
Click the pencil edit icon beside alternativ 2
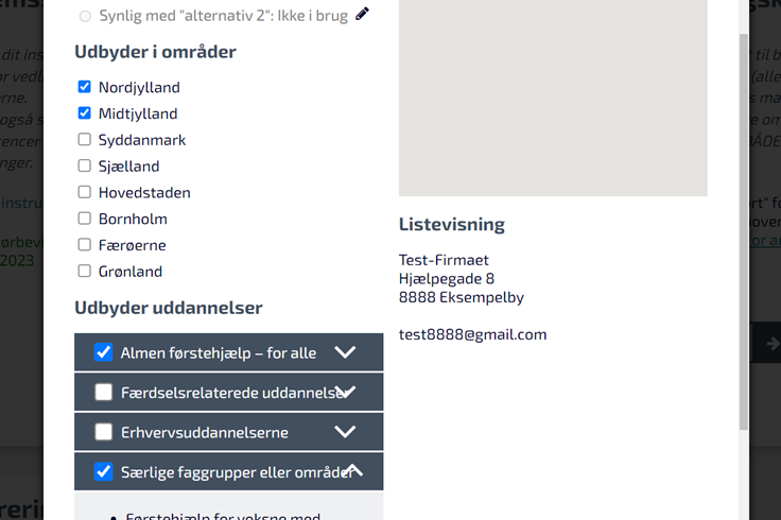tap(362, 14)
